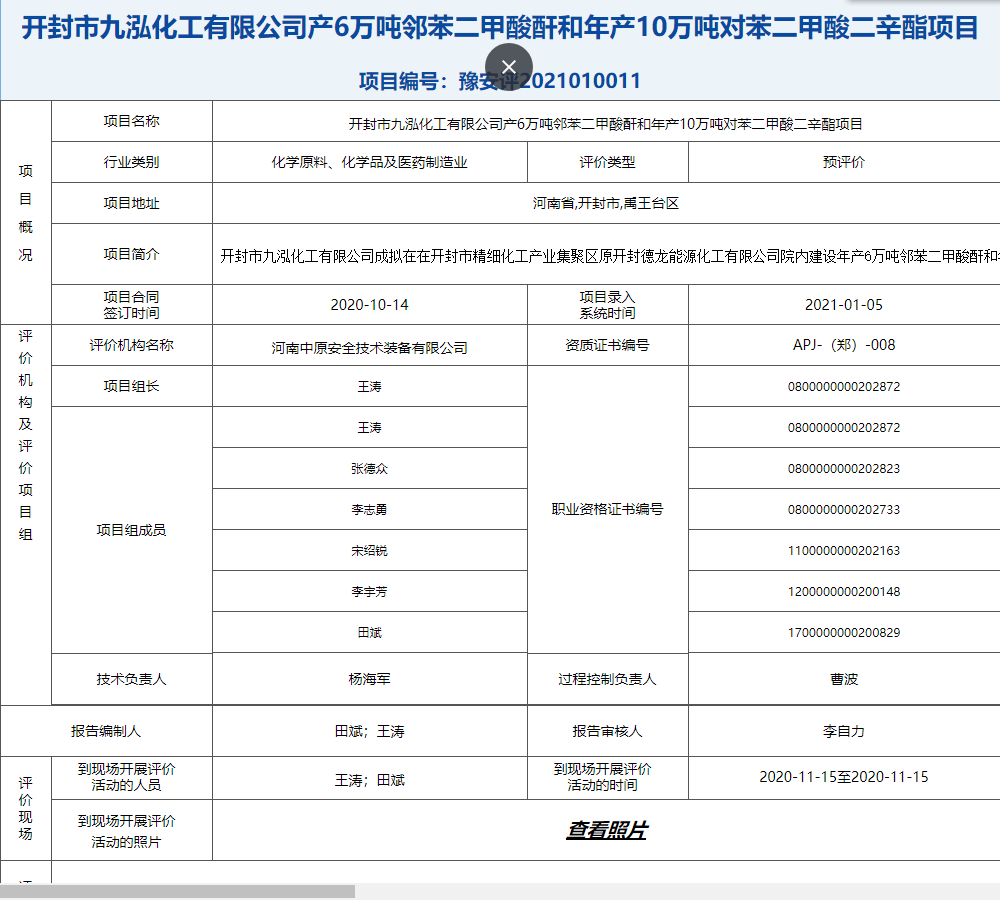
Task: Click the 项目合同签订时间 label
Action: [x=131, y=305]
